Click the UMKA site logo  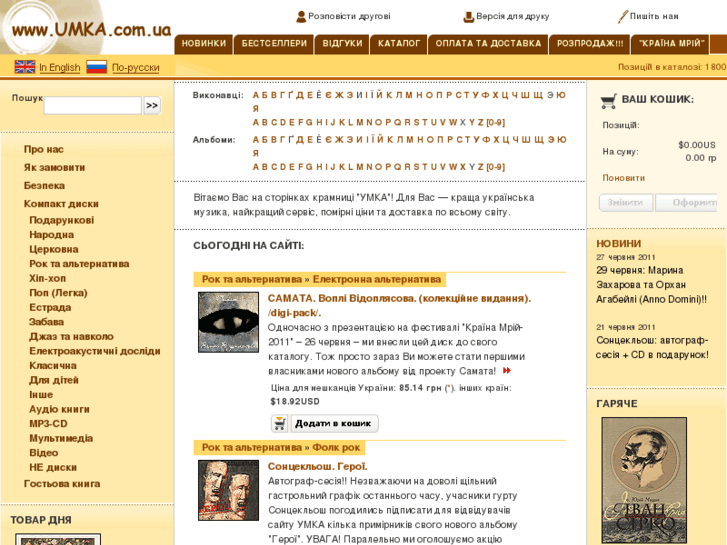pos(88,29)
